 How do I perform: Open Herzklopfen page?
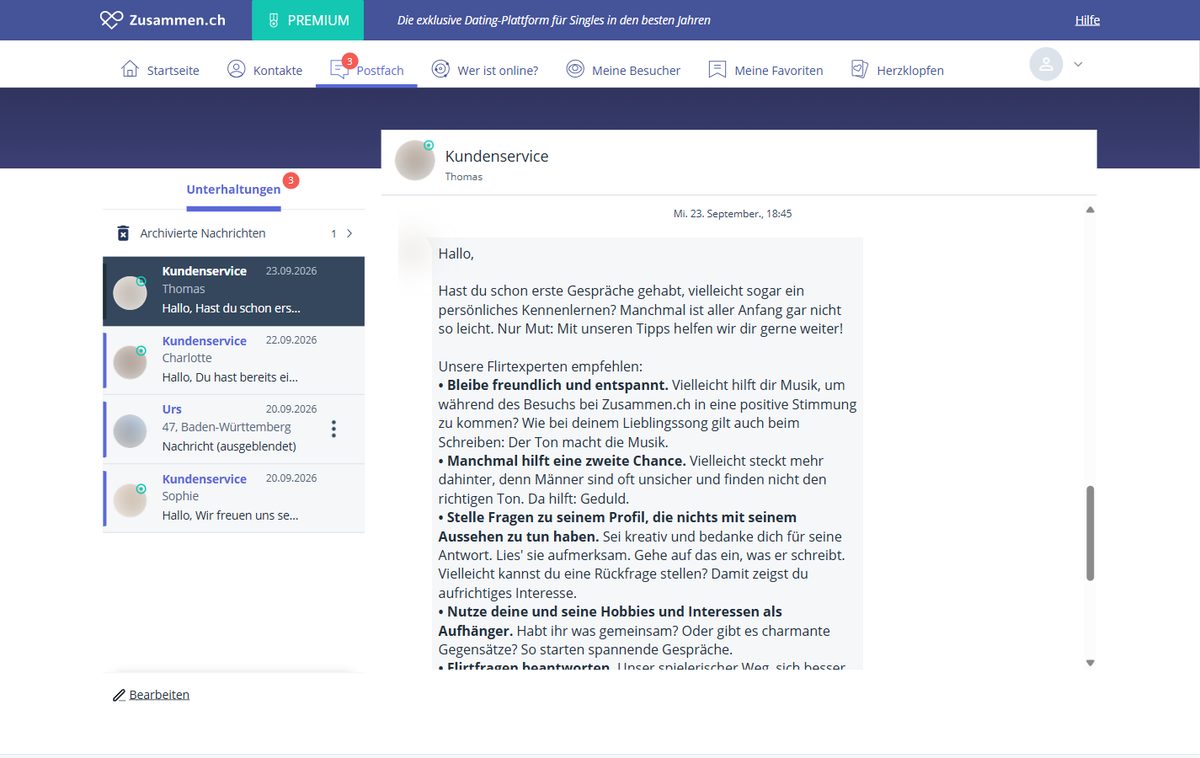(x=897, y=70)
